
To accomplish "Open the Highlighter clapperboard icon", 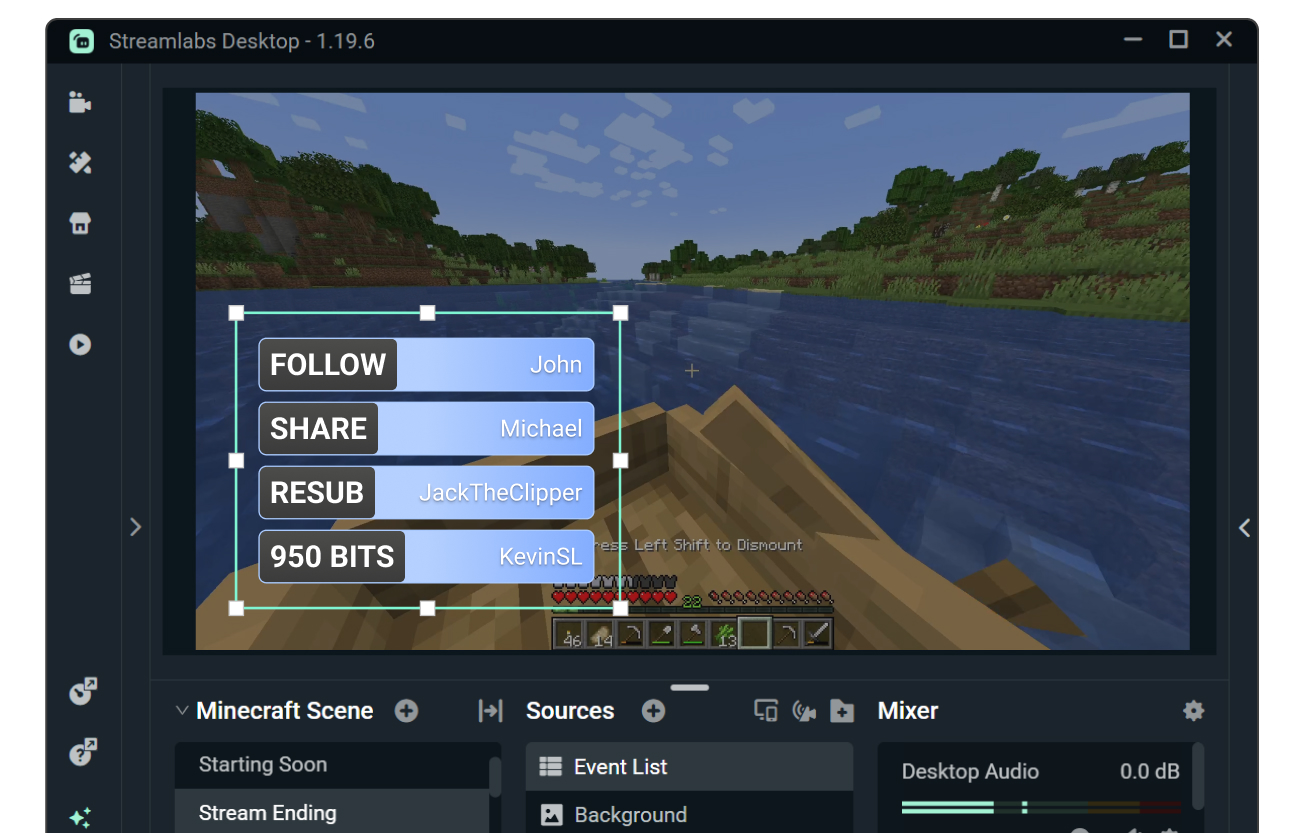I will (x=81, y=283).
